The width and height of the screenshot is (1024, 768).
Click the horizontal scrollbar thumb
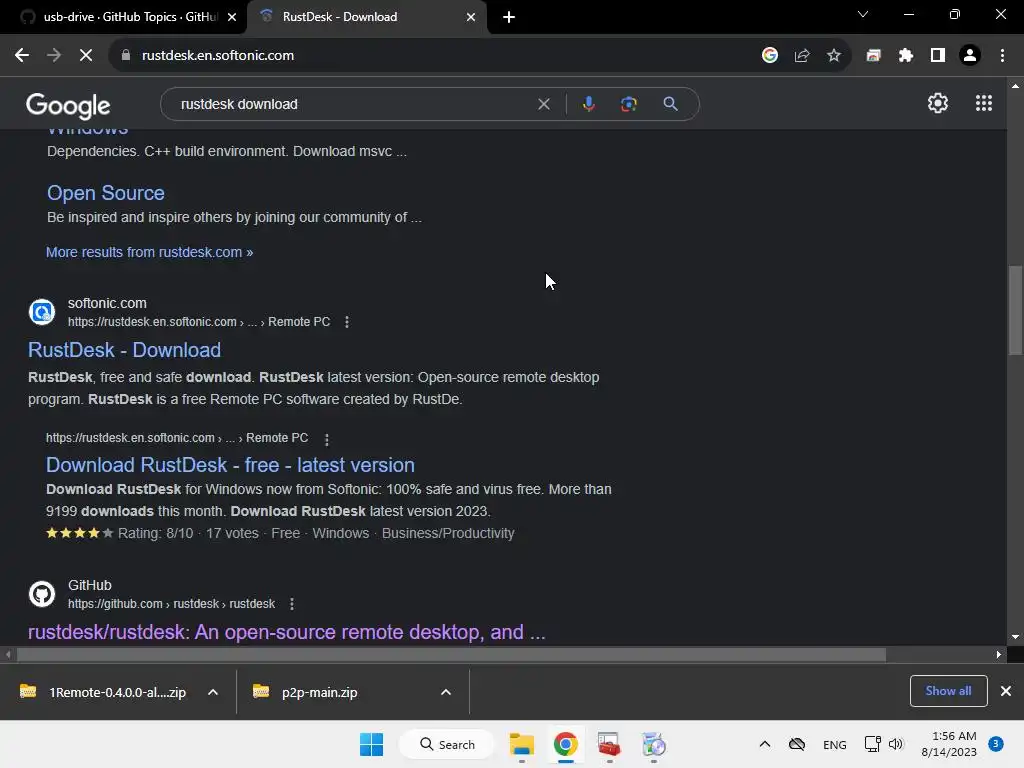(451, 654)
